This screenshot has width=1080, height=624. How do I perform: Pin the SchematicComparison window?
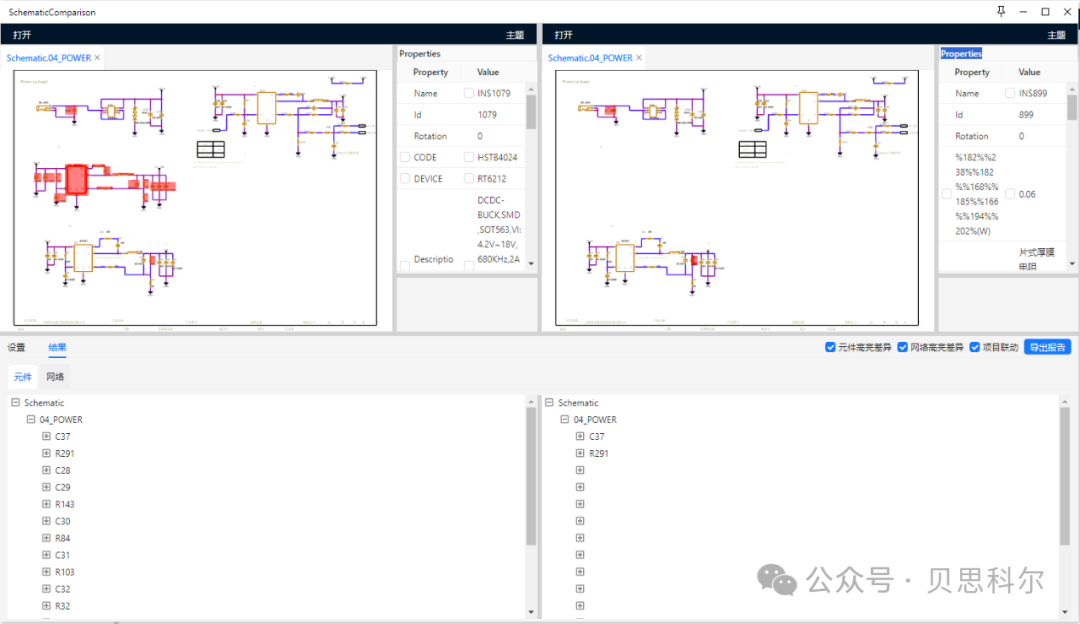[x=1001, y=11]
